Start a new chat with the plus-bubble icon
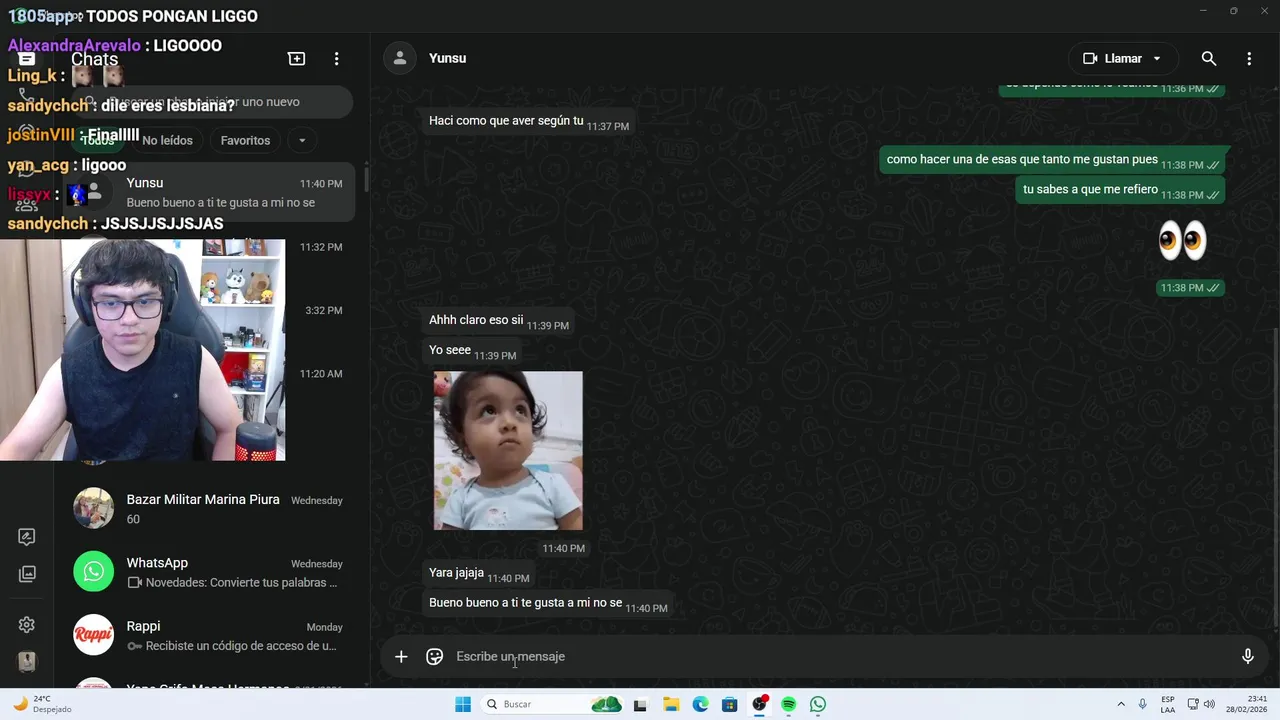The image size is (1280, 720). pos(296,58)
